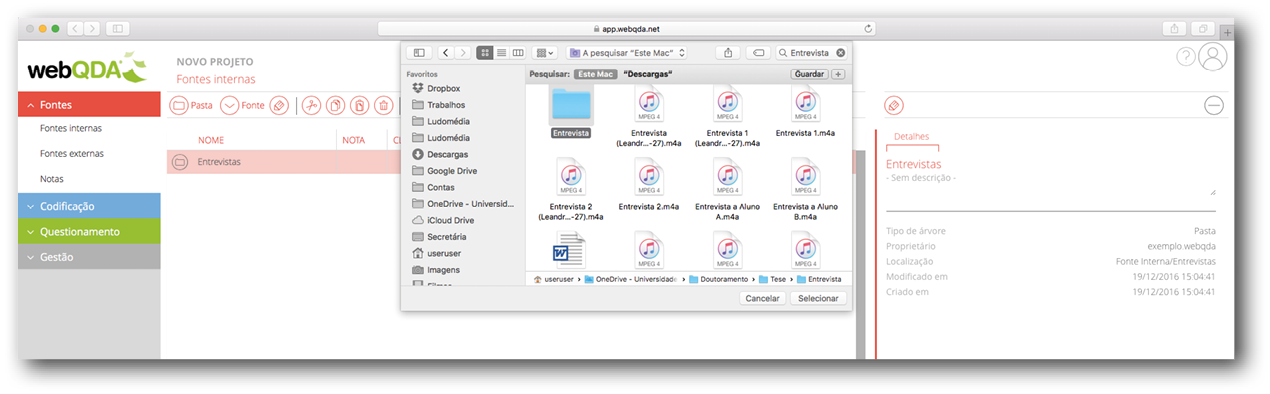Sort by the NOME column header

click(211, 140)
